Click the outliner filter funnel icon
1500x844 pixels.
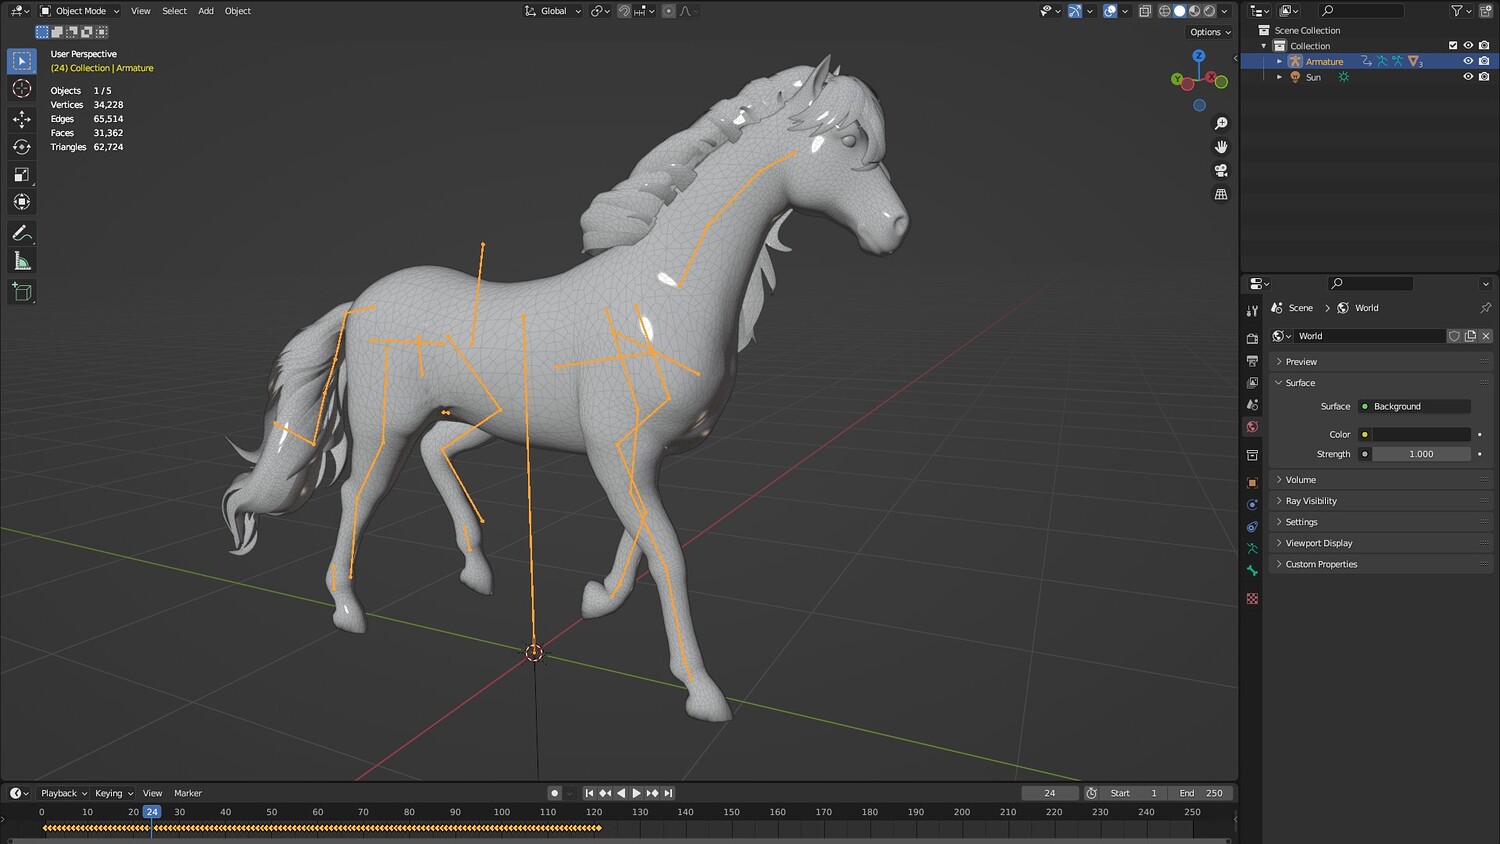[x=1457, y=11]
